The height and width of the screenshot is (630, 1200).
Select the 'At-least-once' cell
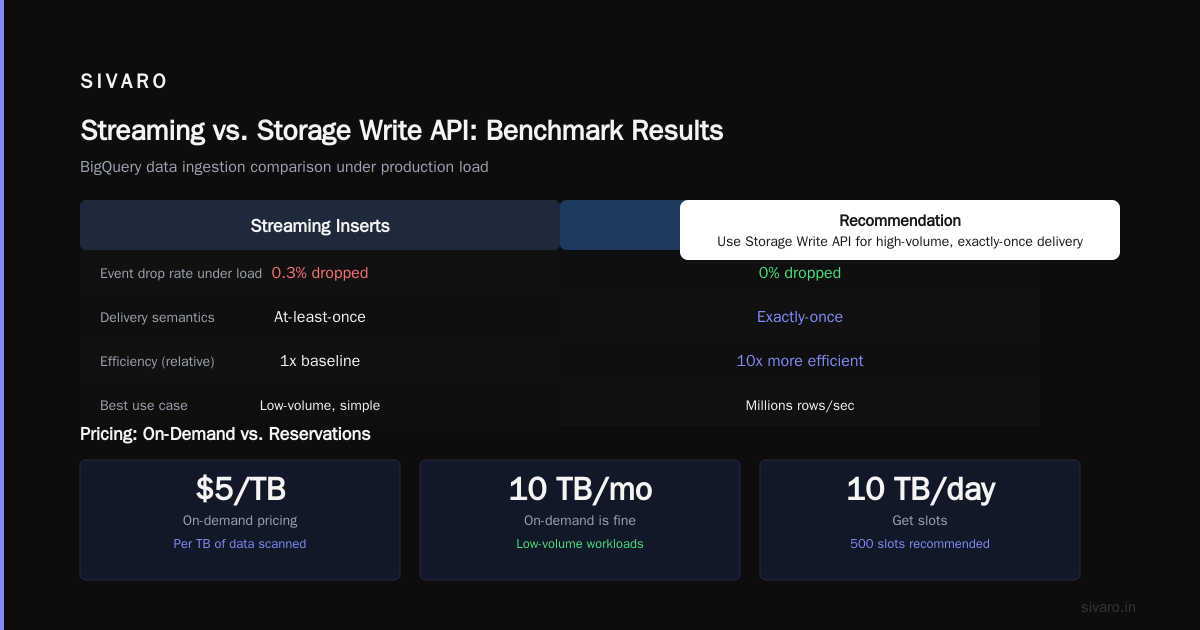(x=320, y=317)
